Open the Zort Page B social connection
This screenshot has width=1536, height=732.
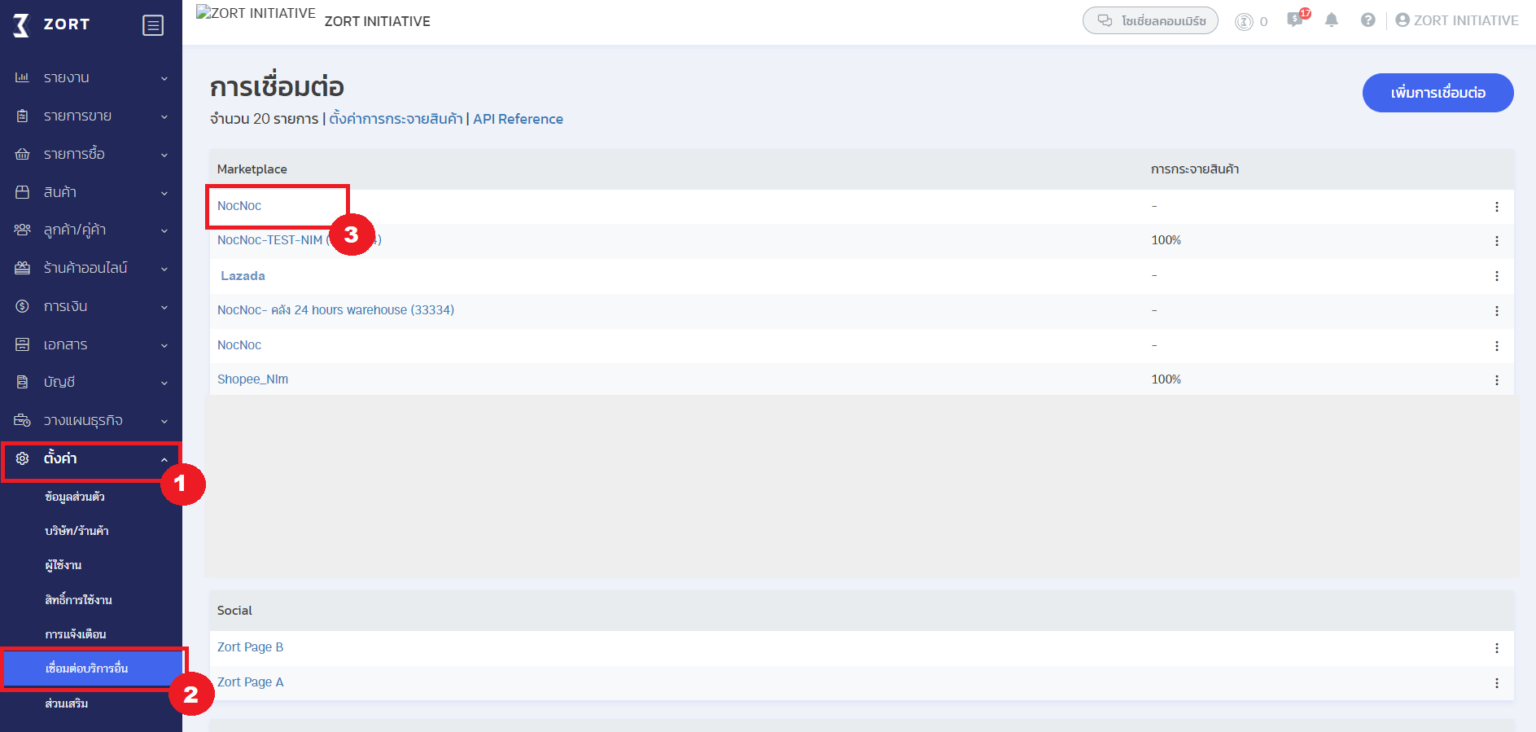coord(250,647)
